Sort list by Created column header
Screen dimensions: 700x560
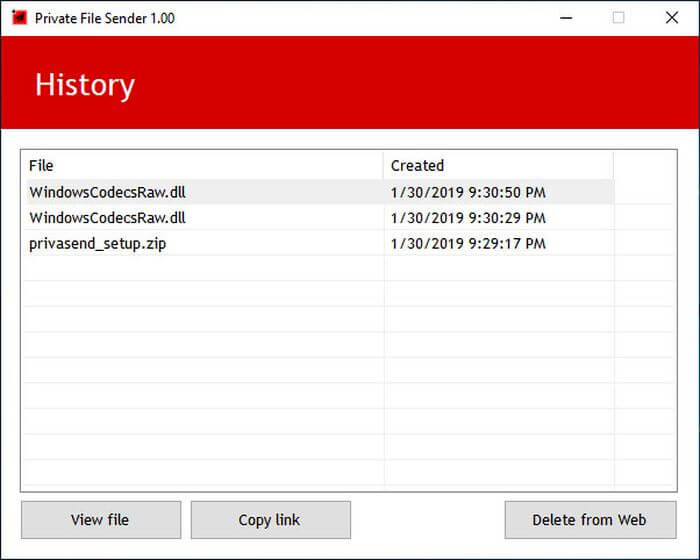tap(498, 166)
